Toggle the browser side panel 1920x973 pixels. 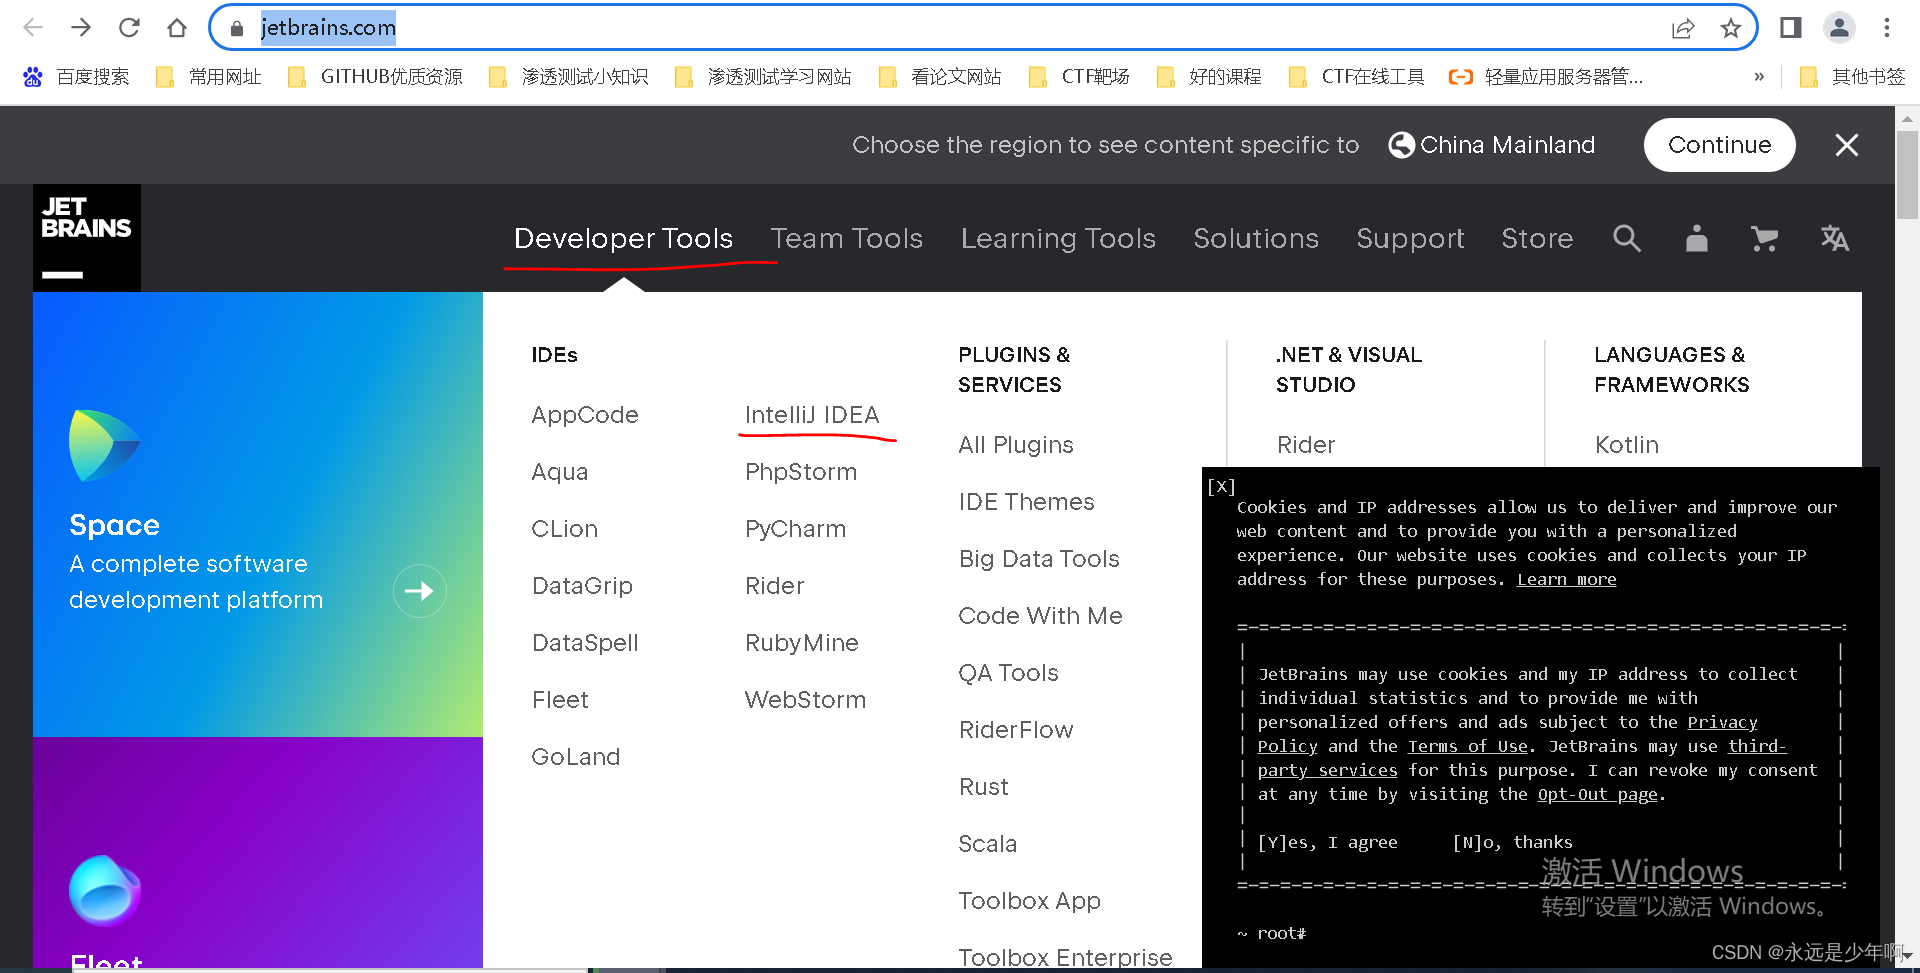click(1791, 28)
